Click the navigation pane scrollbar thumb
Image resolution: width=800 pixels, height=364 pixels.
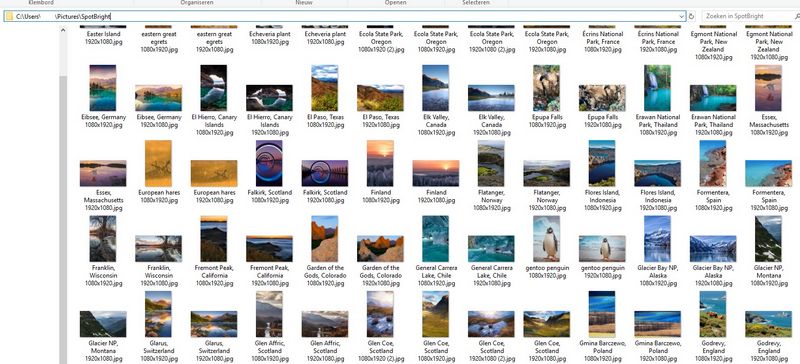63,220
